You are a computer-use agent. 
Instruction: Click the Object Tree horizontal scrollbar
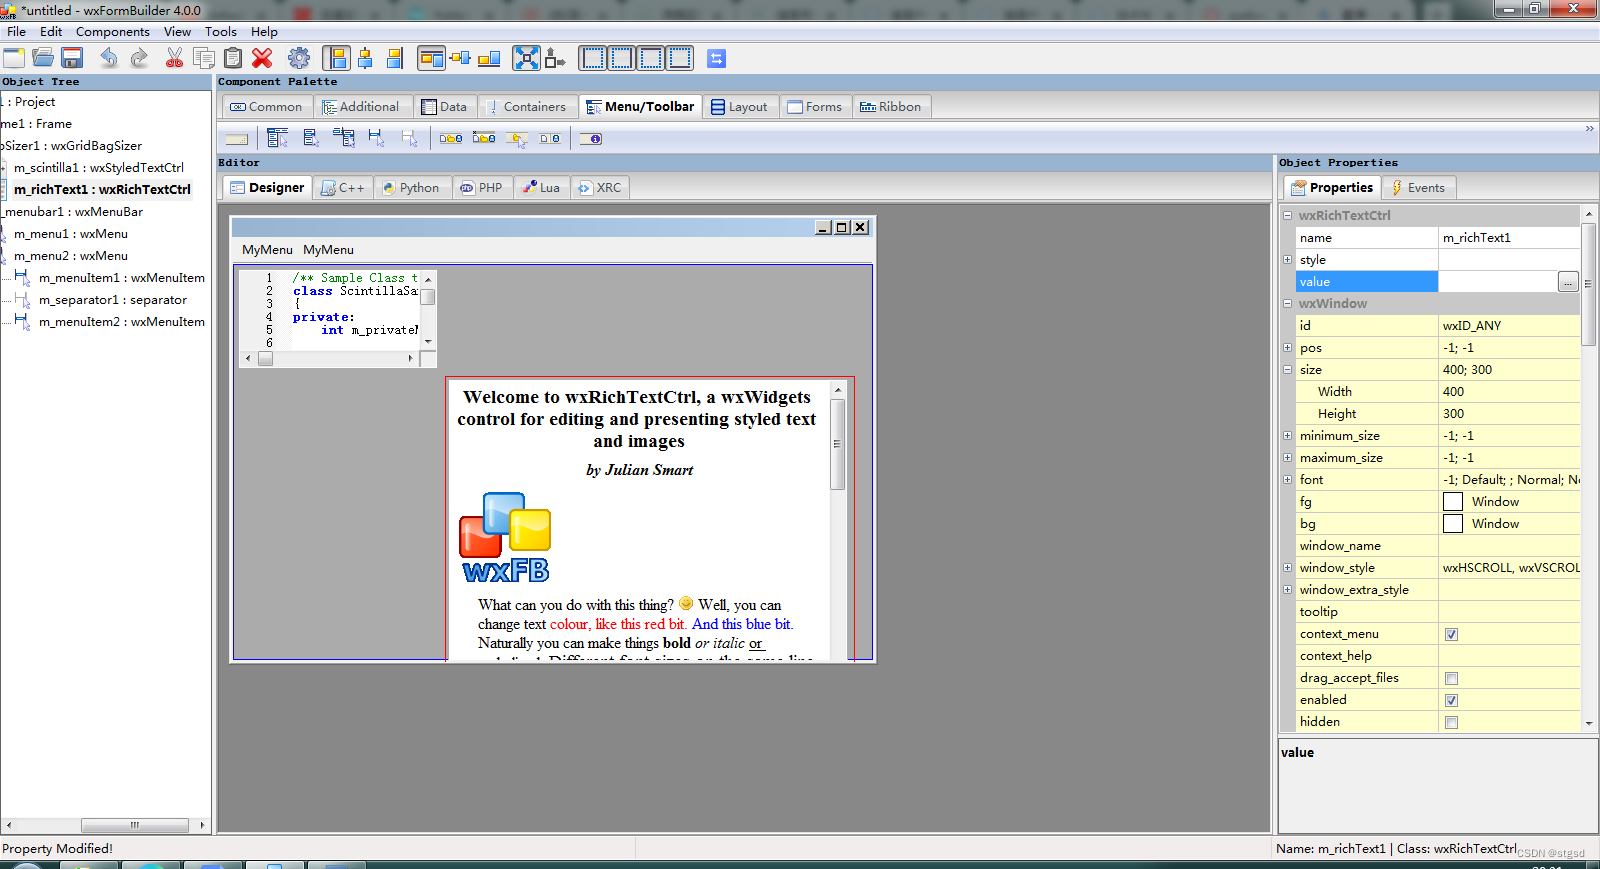(x=105, y=825)
